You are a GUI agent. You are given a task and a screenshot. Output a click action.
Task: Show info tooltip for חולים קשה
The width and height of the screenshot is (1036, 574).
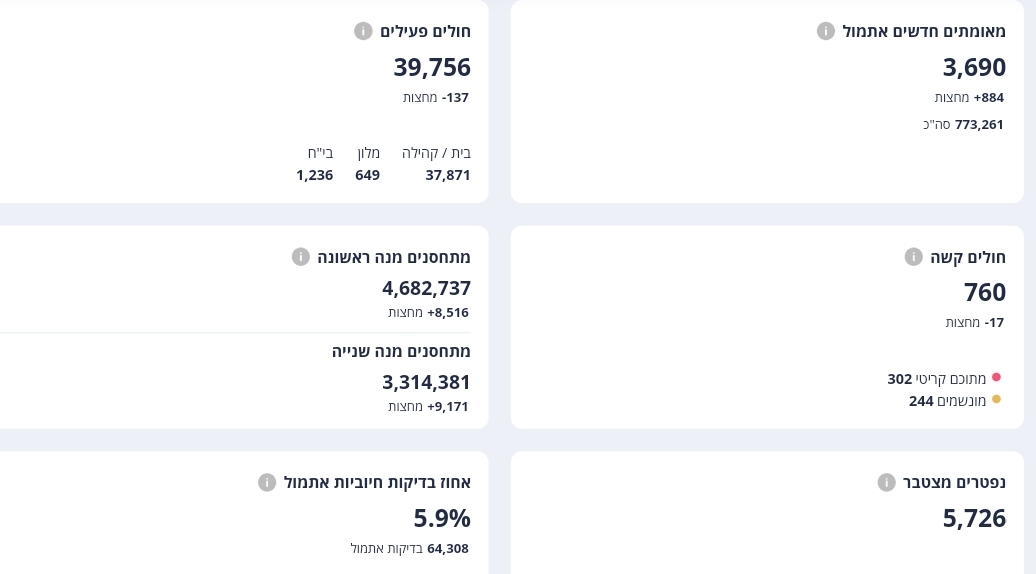[913, 257]
